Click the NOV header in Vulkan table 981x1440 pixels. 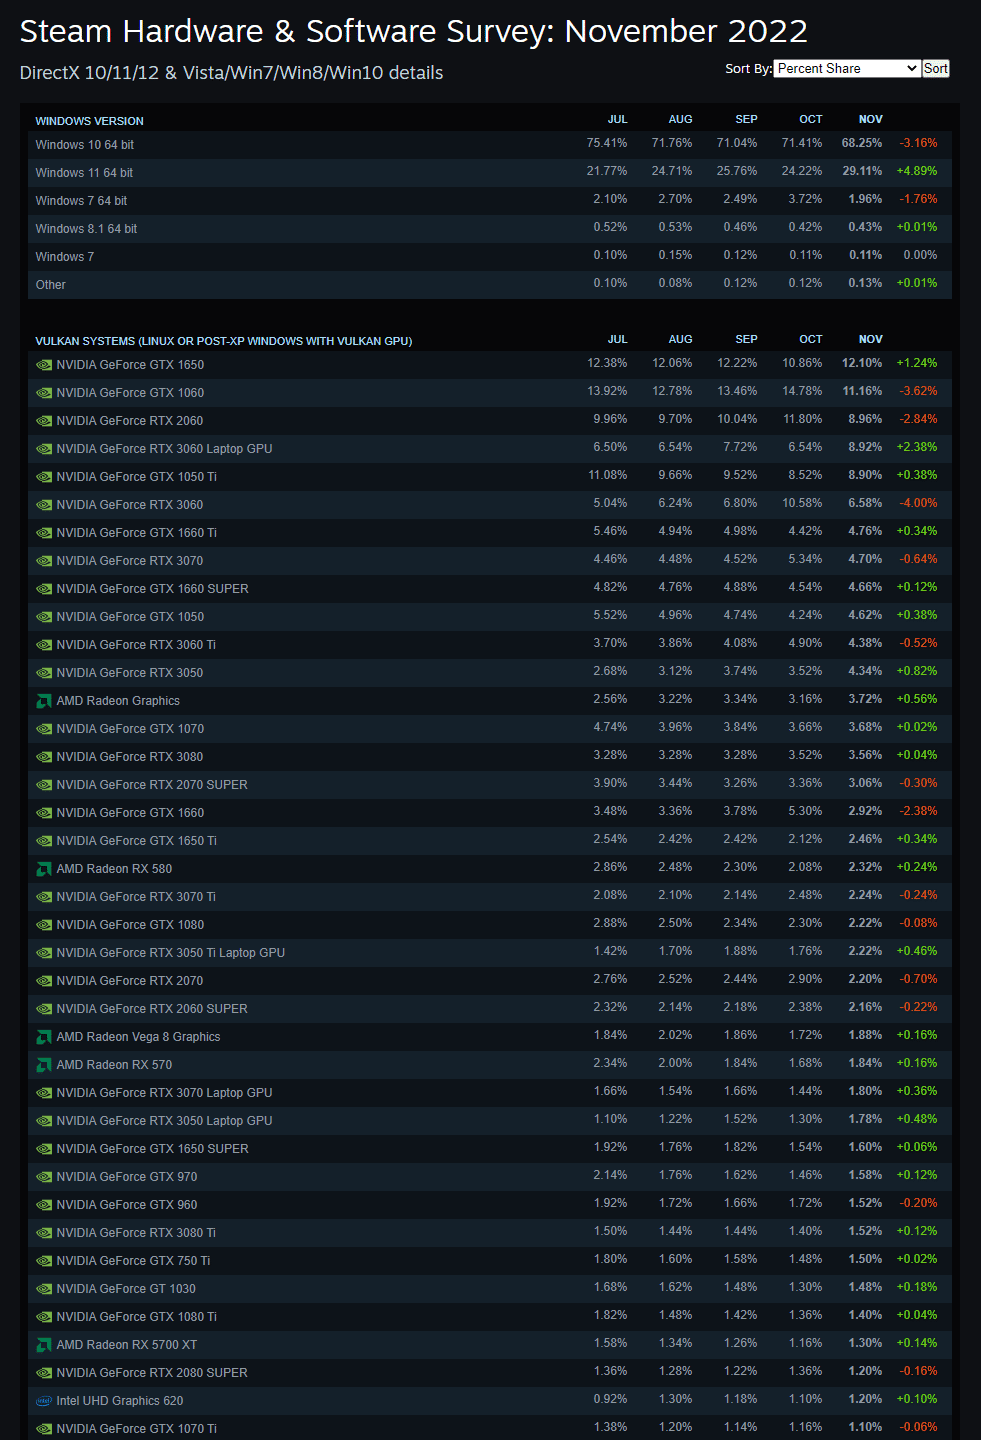[871, 339]
